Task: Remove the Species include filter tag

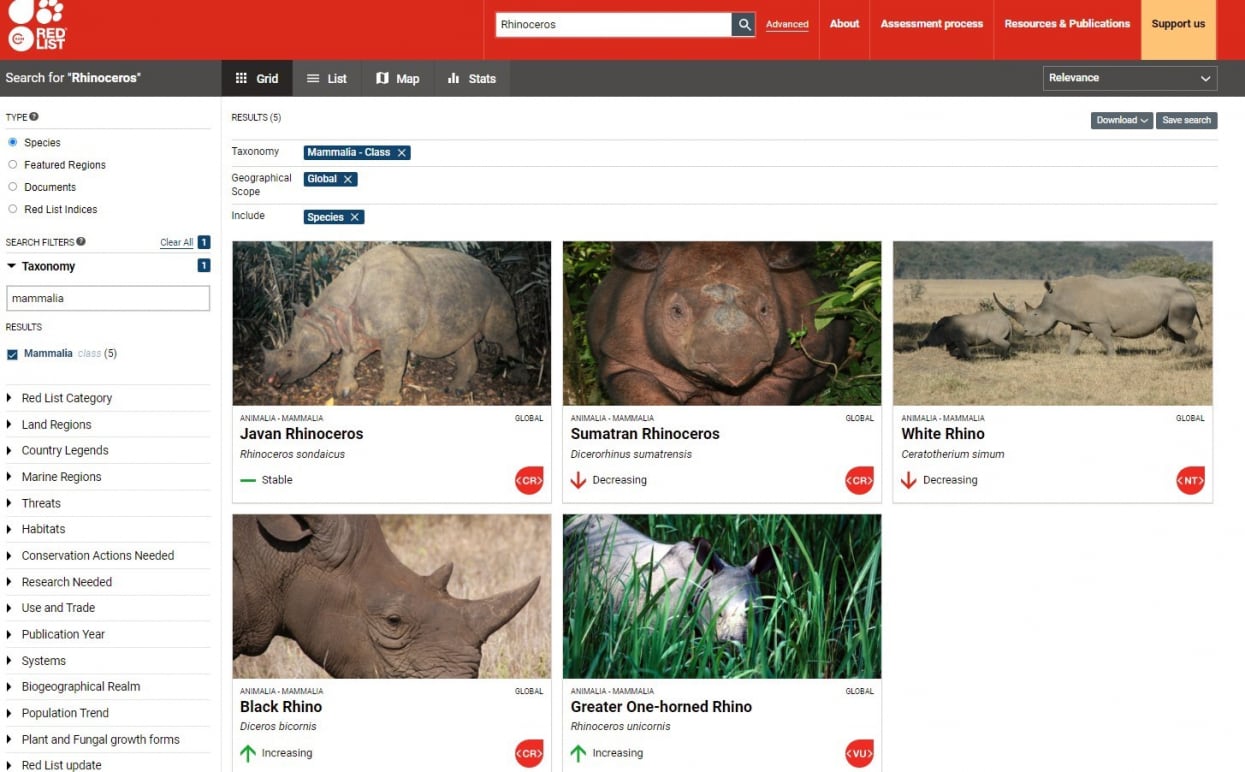Action: click(x=355, y=217)
